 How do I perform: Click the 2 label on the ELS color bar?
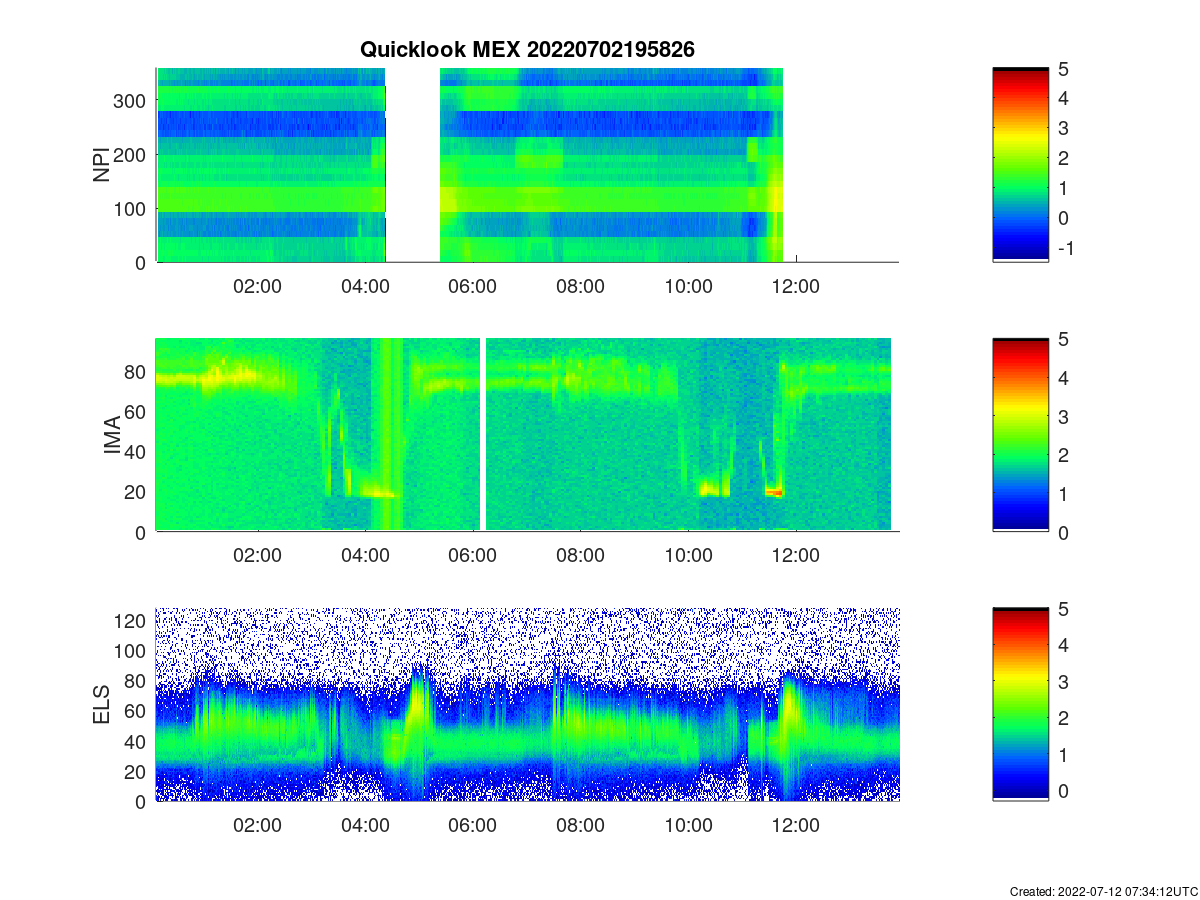1065,718
